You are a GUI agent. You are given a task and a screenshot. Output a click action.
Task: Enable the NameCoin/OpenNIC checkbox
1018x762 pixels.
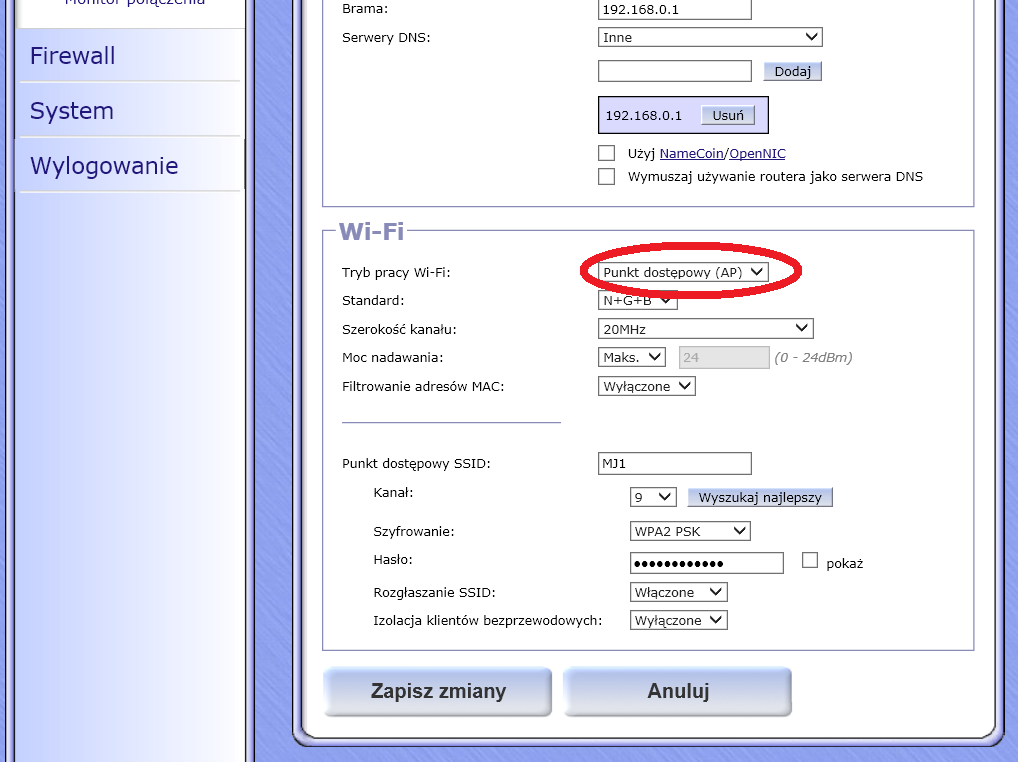[606, 153]
